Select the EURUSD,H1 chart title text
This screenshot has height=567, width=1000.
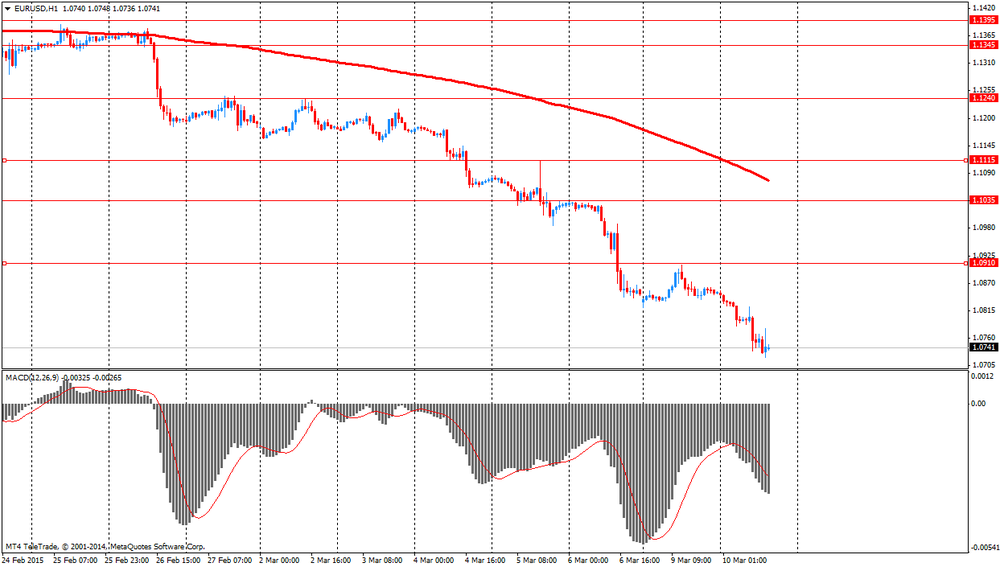36,9
